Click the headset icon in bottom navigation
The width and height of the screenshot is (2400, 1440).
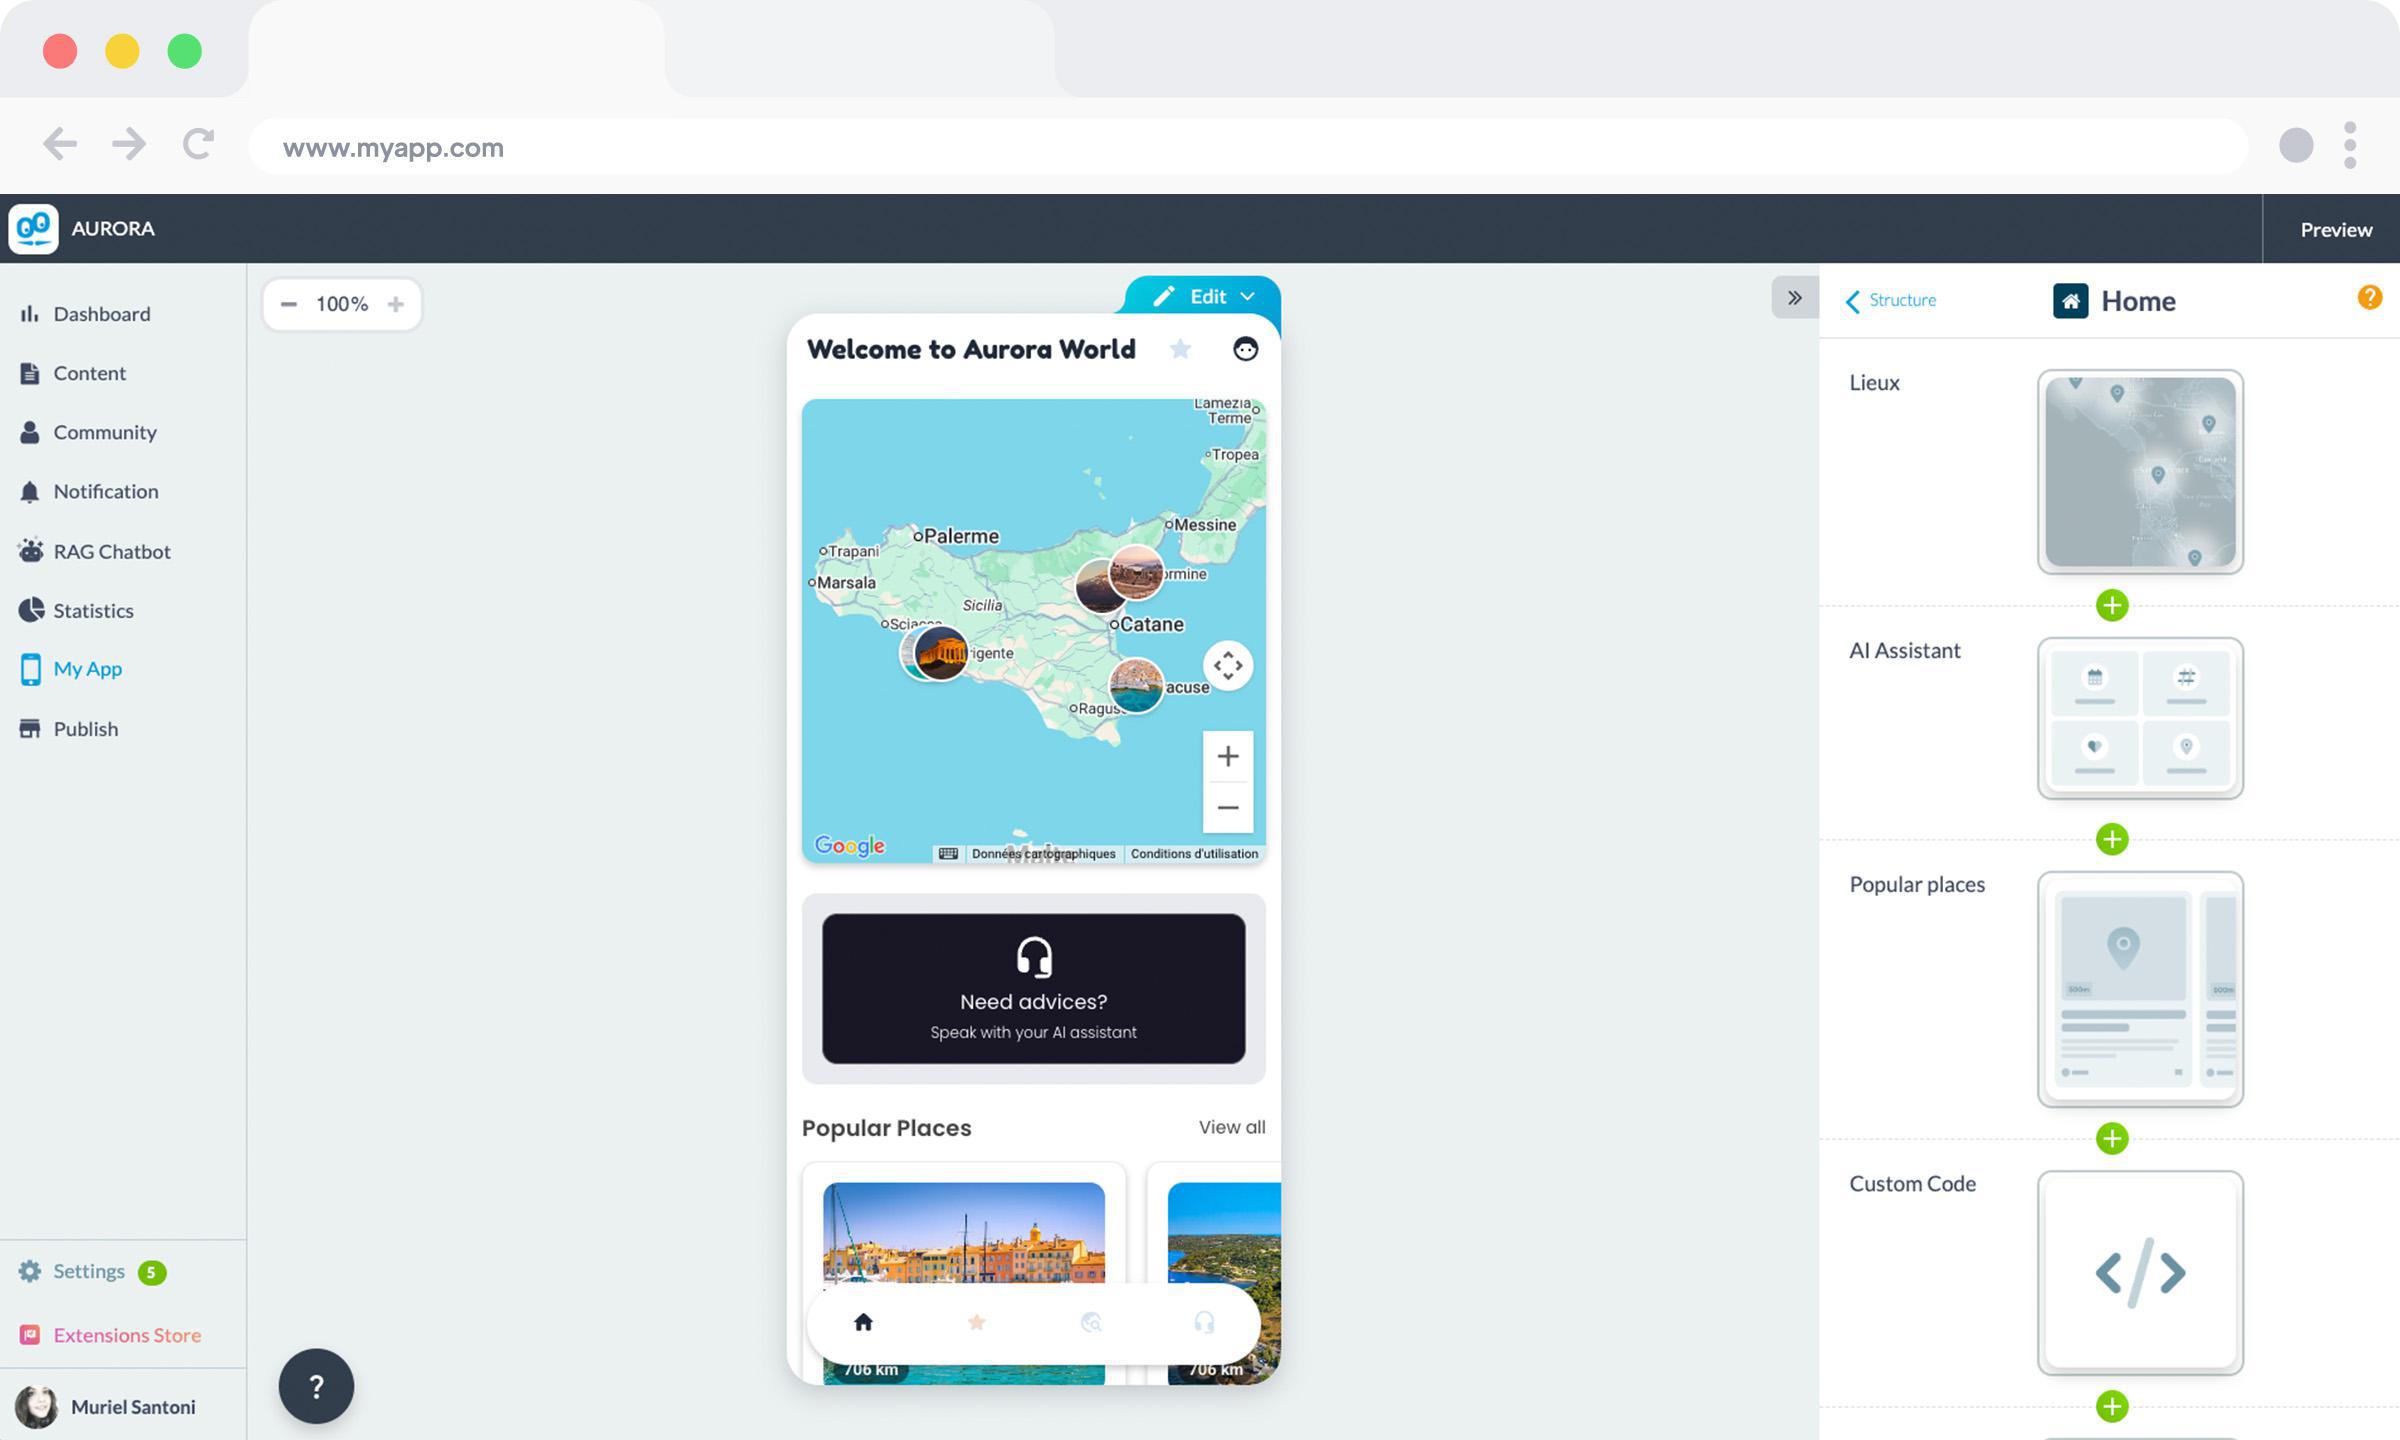pyautogui.click(x=1204, y=1323)
